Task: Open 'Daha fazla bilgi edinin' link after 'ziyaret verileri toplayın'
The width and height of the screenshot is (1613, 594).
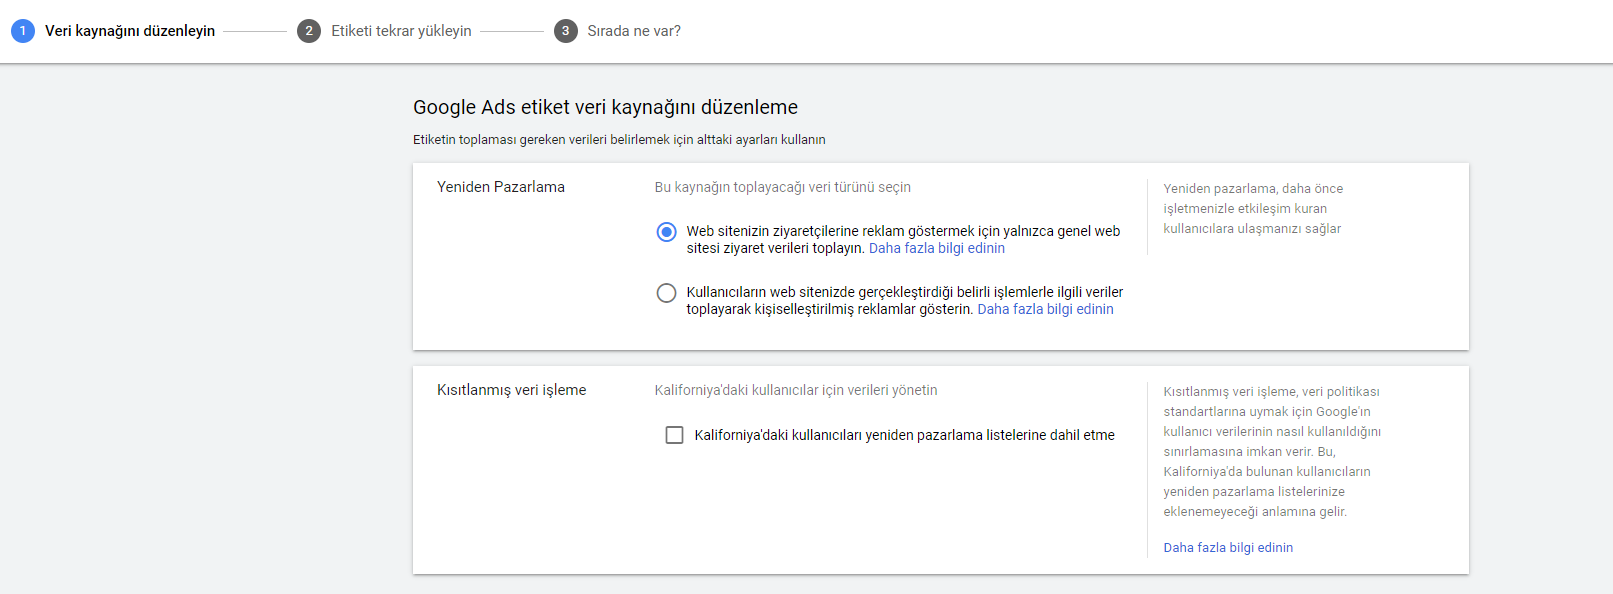Action: 937,248
